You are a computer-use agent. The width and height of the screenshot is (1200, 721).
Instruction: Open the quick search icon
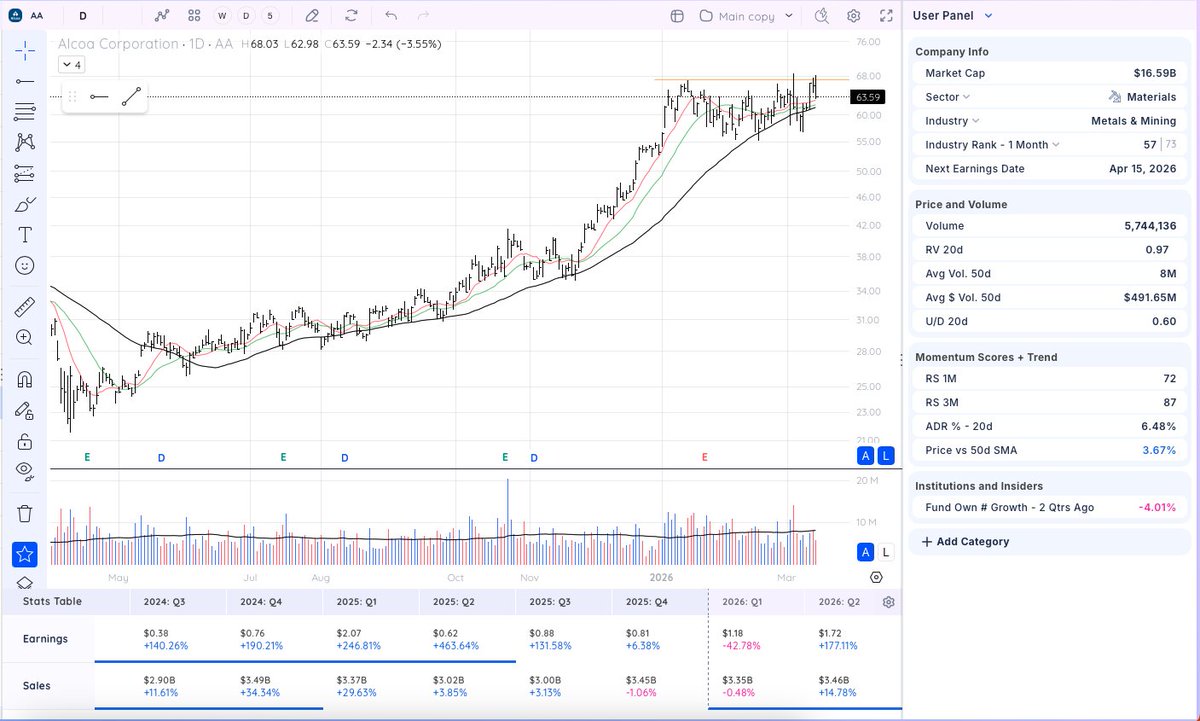pyautogui.click(x=822, y=16)
